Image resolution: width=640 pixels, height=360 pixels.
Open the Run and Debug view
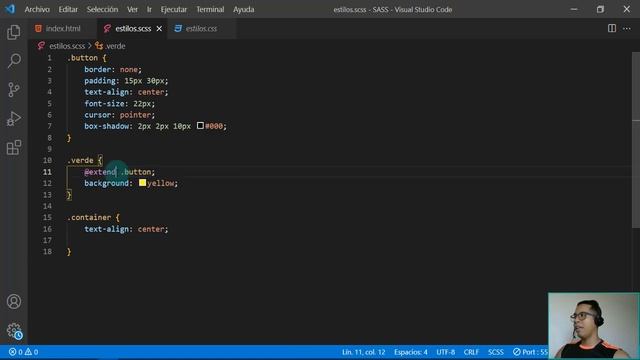pyautogui.click(x=13, y=118)
